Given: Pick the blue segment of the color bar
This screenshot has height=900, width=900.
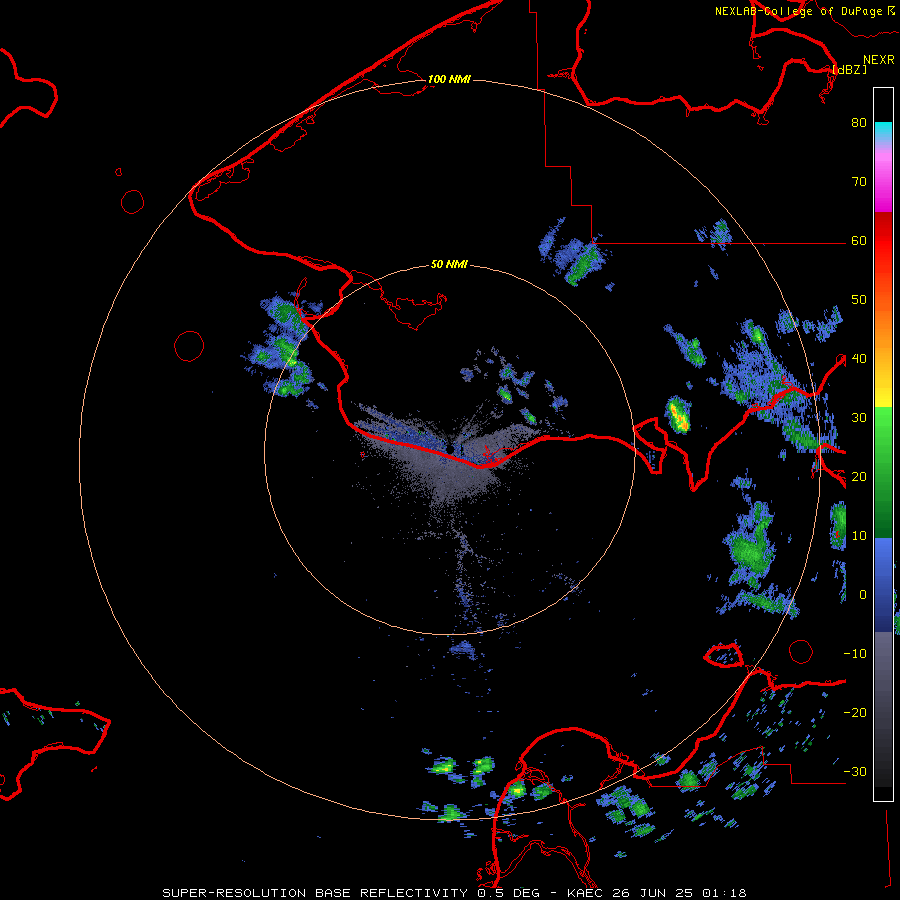Looking at the screenshot, I should tap(883, 585).
